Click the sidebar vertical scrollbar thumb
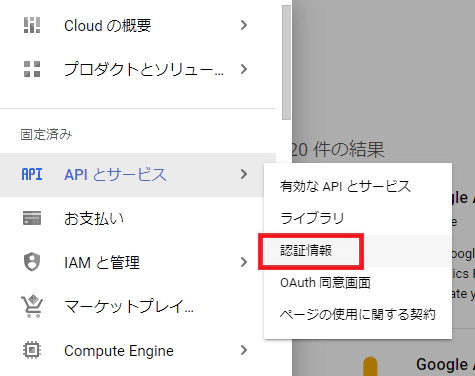 pos(286,62)
